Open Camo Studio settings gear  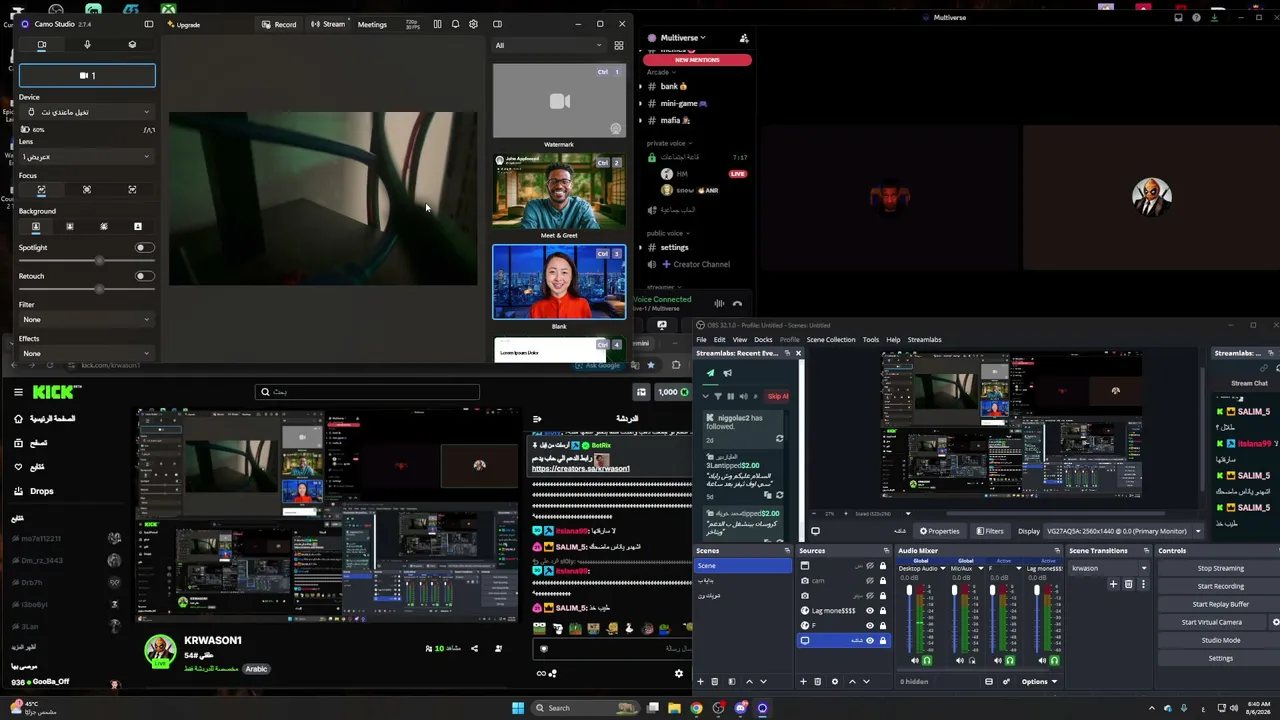point(473,24)
